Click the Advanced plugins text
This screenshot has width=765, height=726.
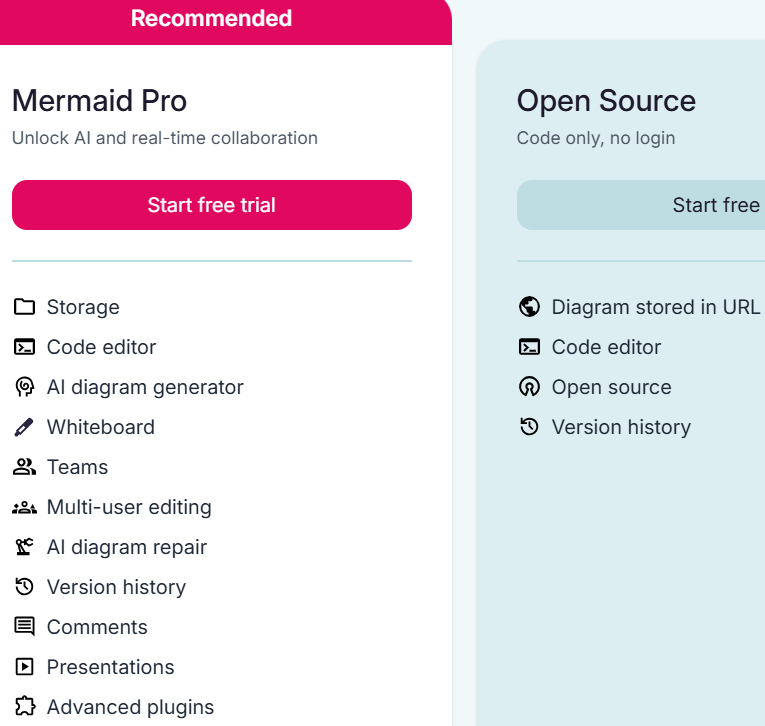pyautogui.click(x=130, y=708)
